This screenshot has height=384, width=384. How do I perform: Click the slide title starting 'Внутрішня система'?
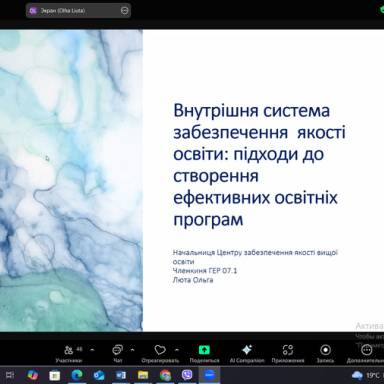pos(259,165)
